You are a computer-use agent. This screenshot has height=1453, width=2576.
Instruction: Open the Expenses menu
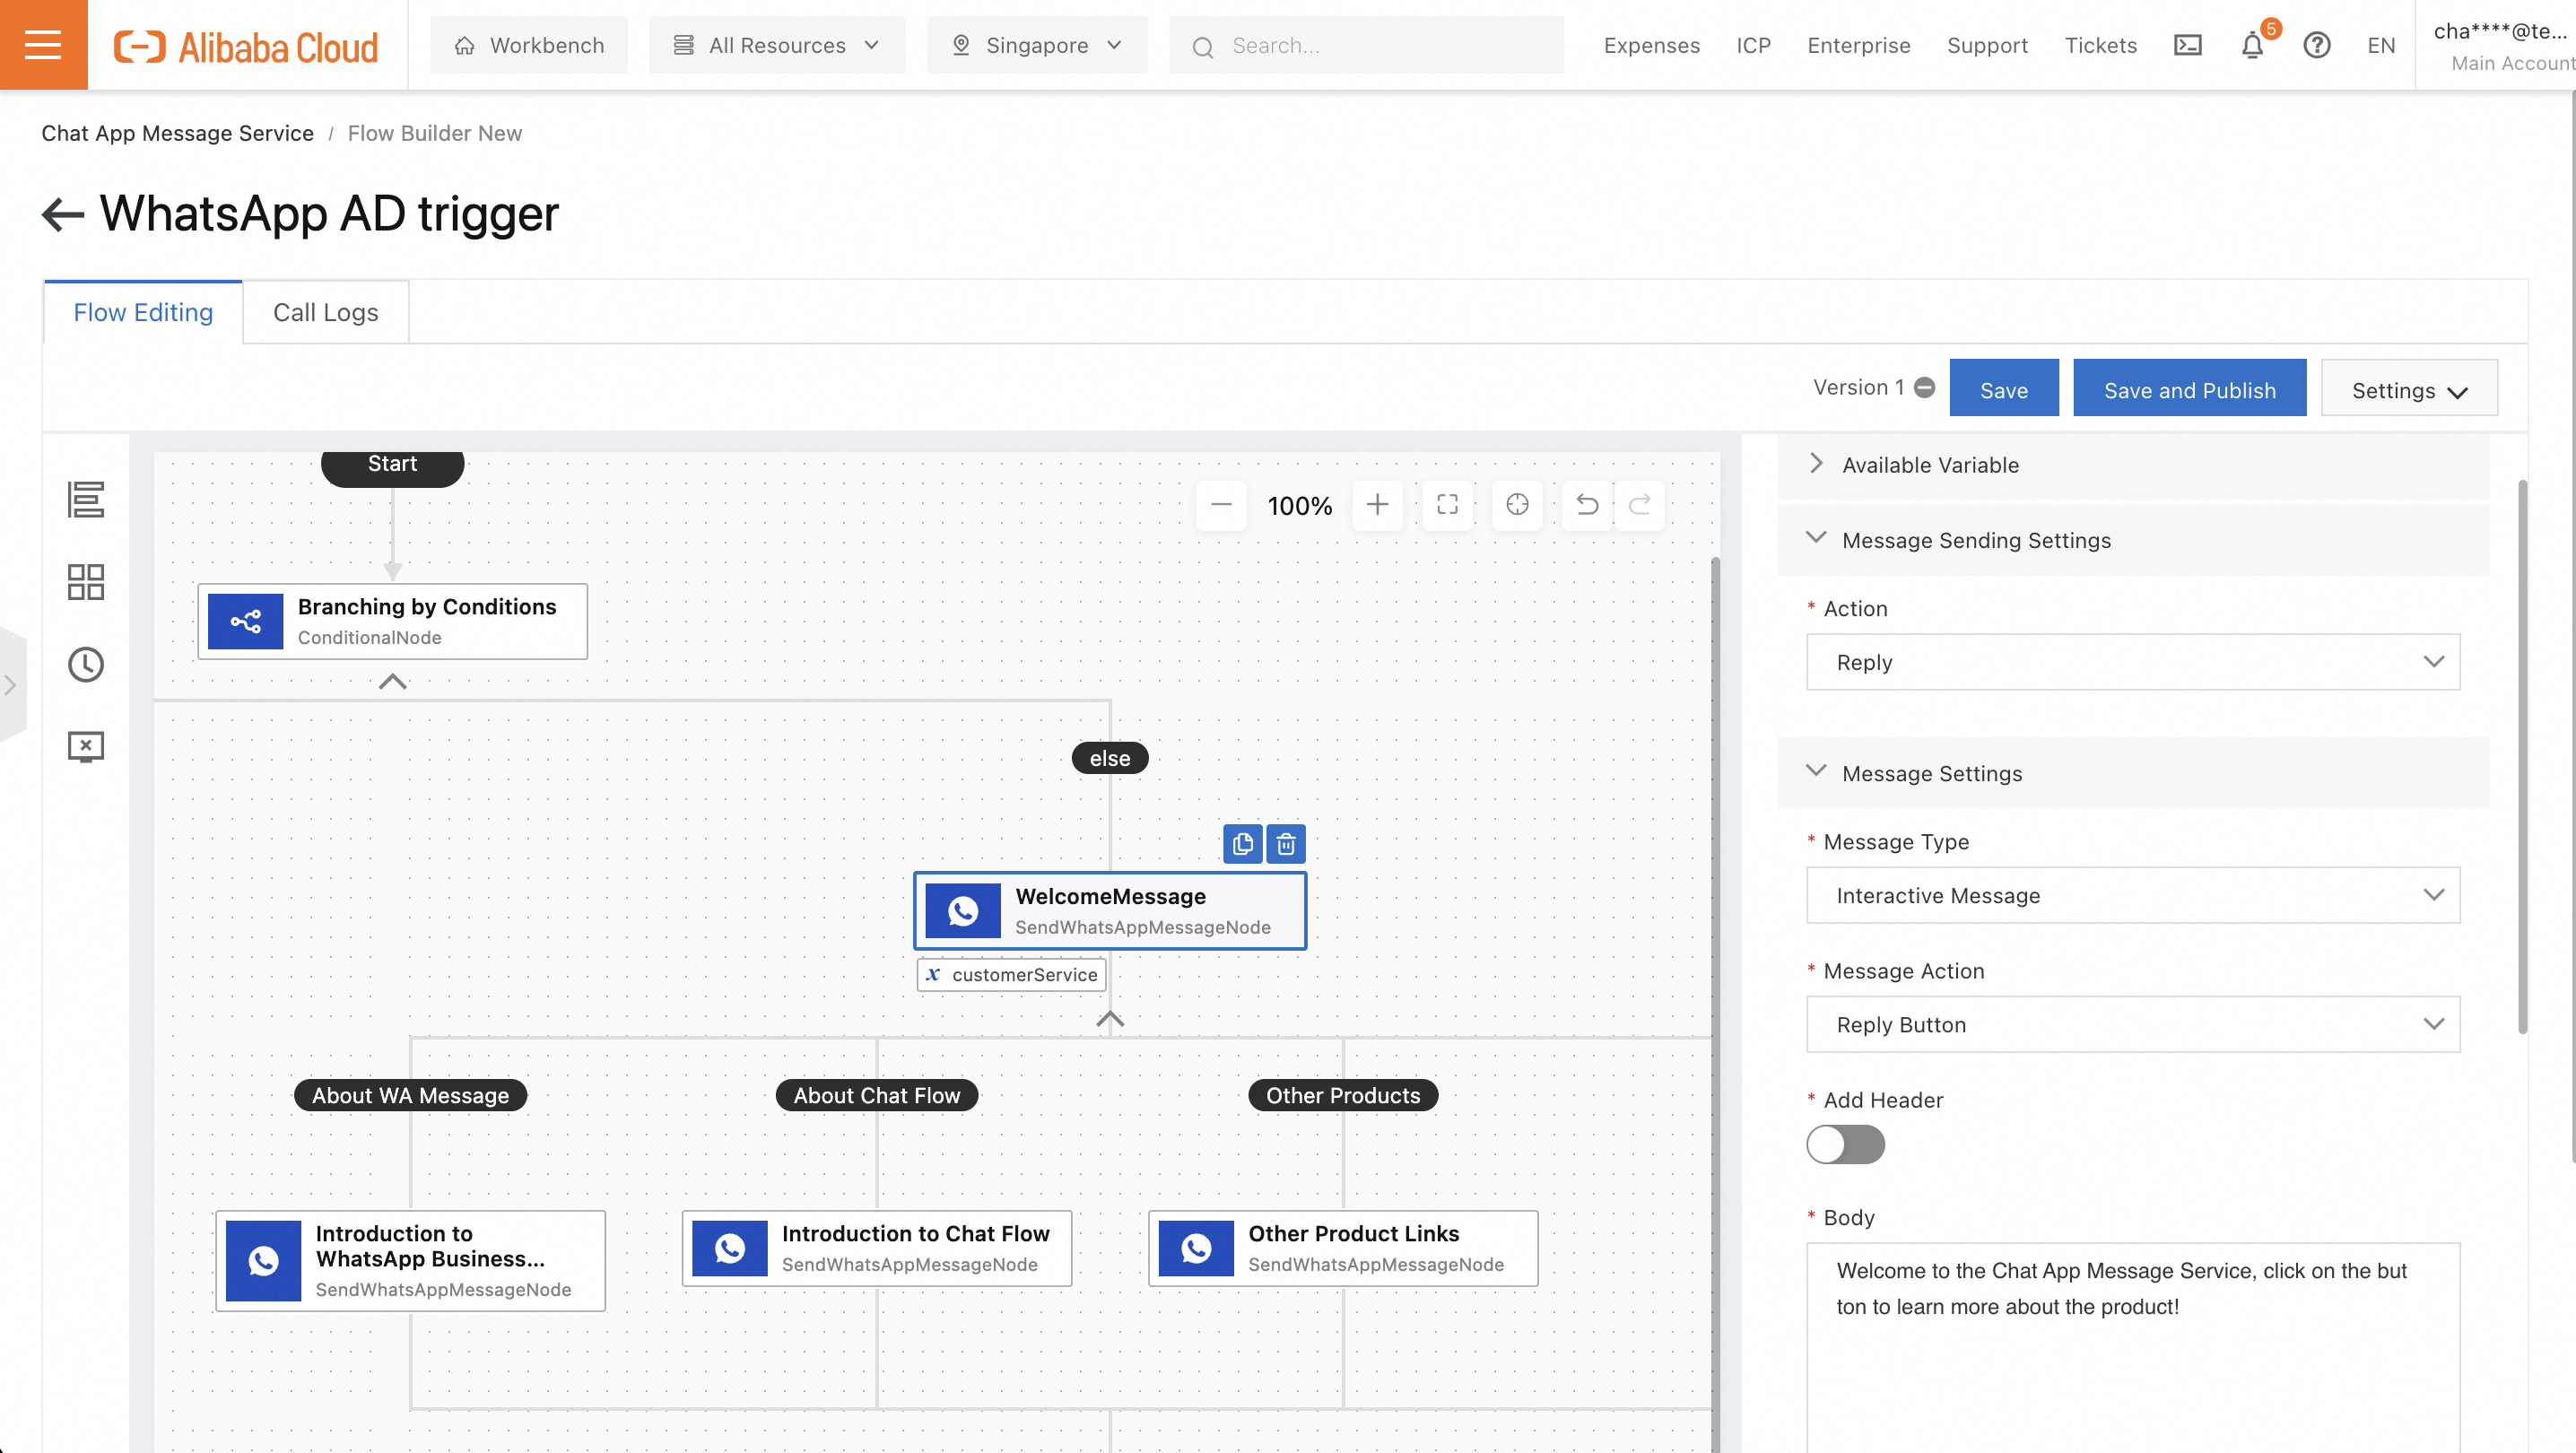click(x=1651, y=45)
